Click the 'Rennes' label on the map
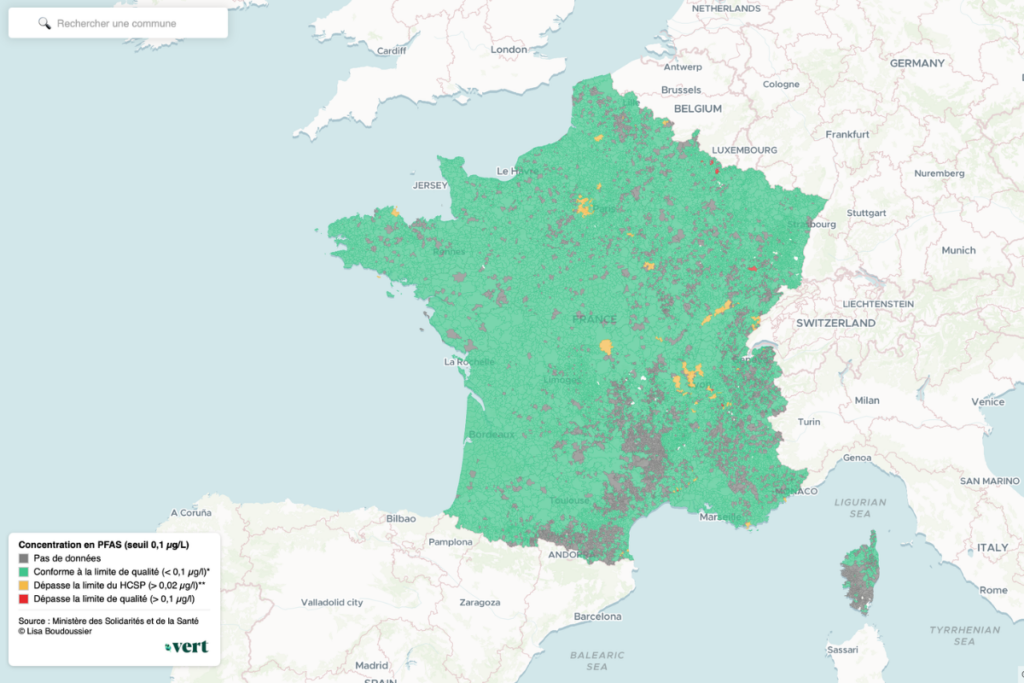The image size is (1024, 683). (x=449, y=252)
